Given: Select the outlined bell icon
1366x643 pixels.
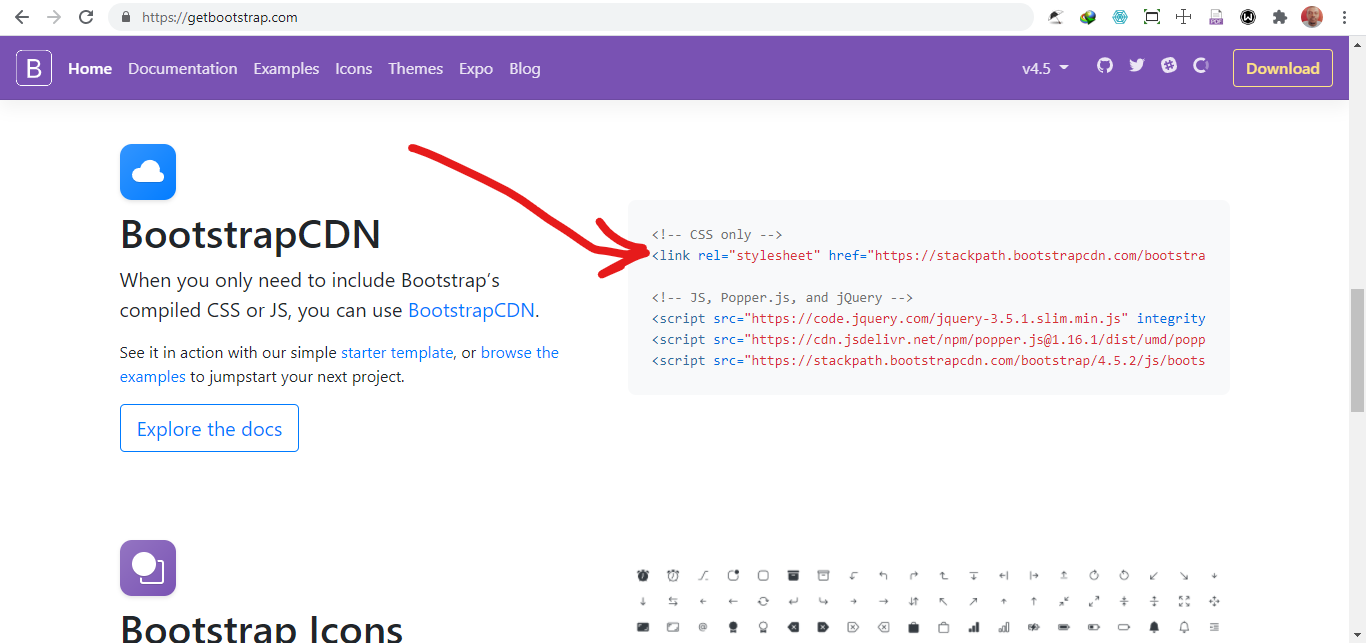Looking at the screenshot, I should pos(1184,627).
